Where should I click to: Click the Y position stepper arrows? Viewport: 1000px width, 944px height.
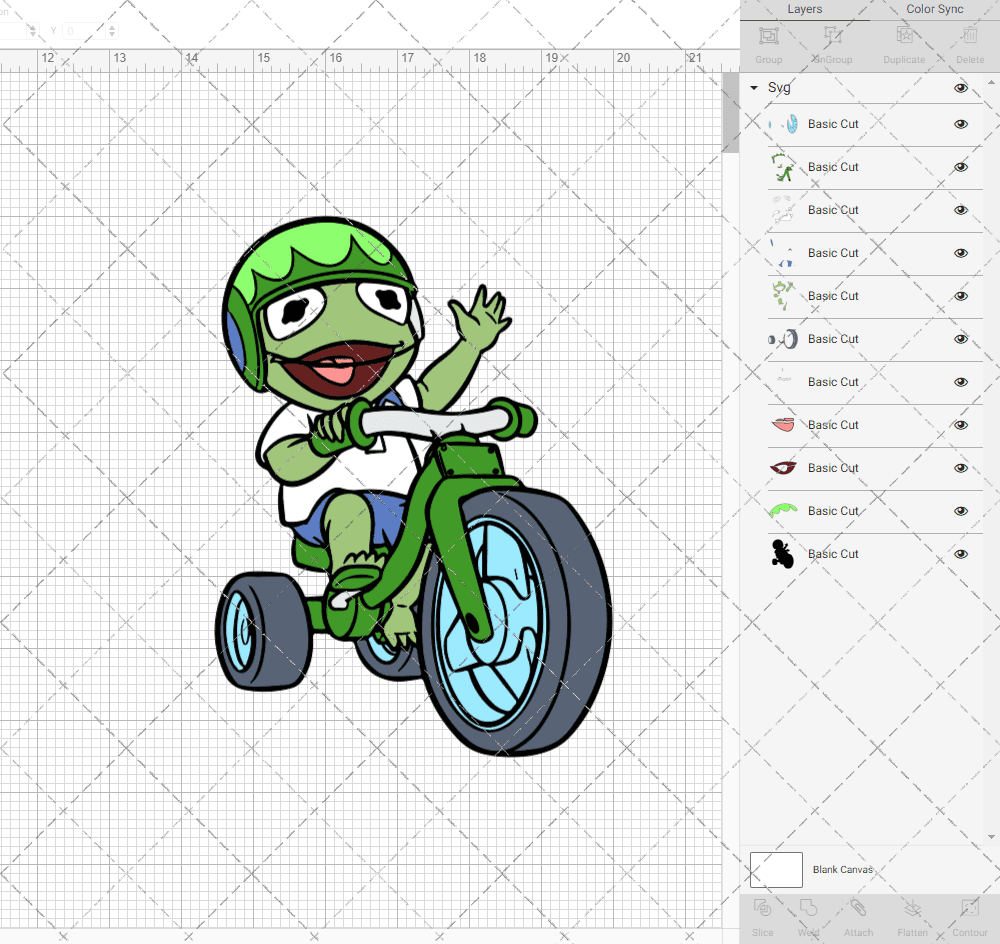click(112, 31)
